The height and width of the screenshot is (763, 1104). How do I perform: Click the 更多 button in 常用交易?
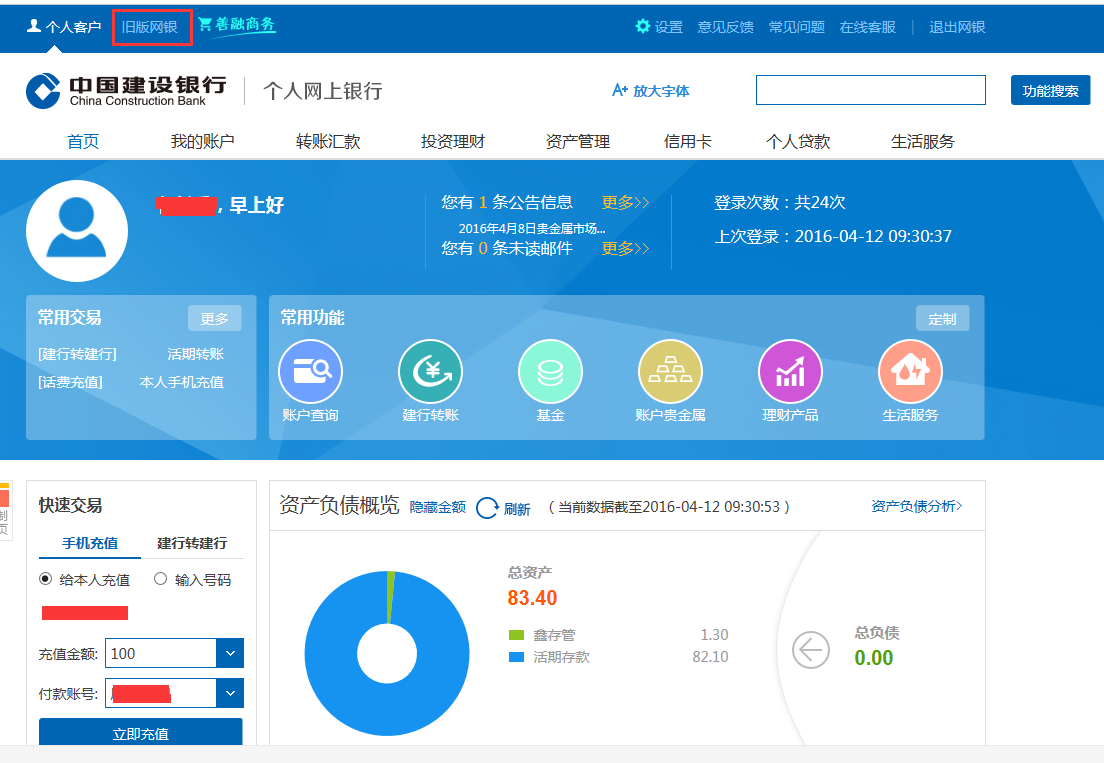[x=214, y=318]
